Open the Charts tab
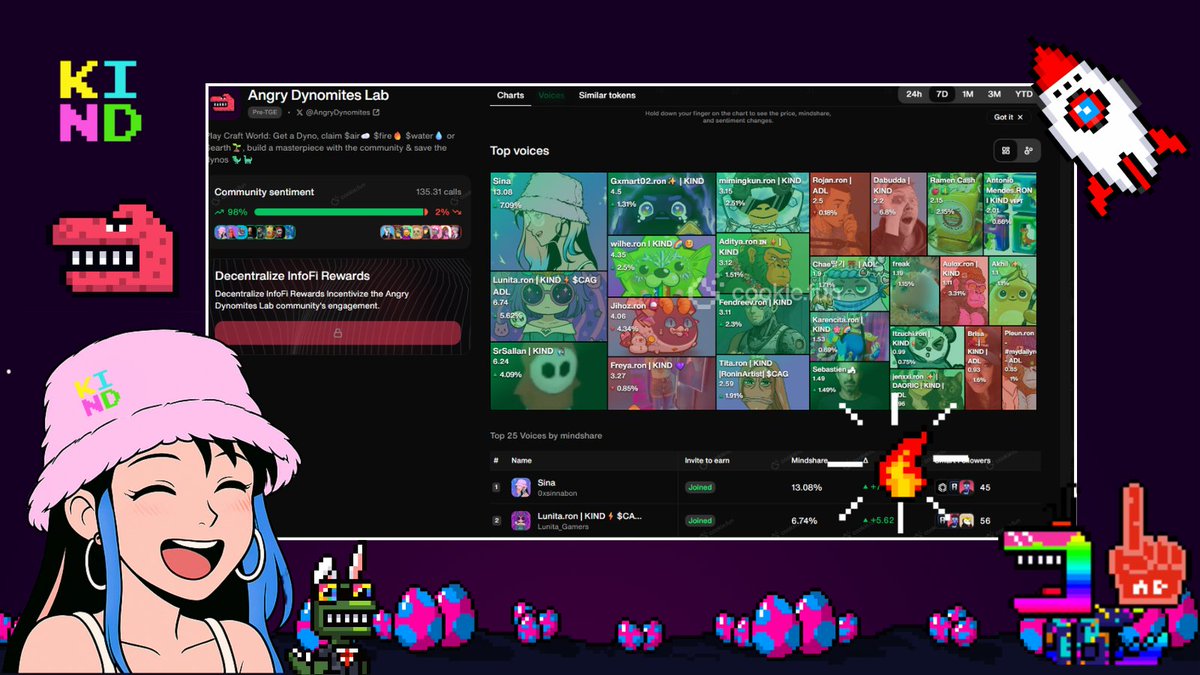The height and width of the screenshot is (675, 1200). click(x=510, y=95)
